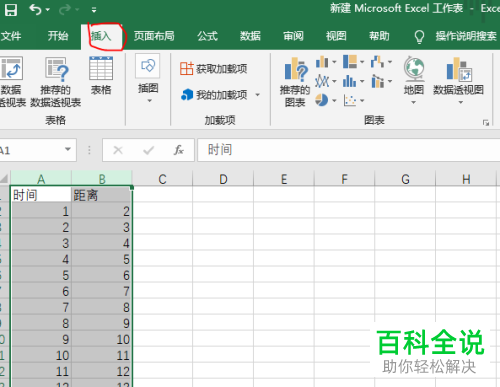
Task: Click the cancel X formula bar button
Action: (x=118, y=150)
